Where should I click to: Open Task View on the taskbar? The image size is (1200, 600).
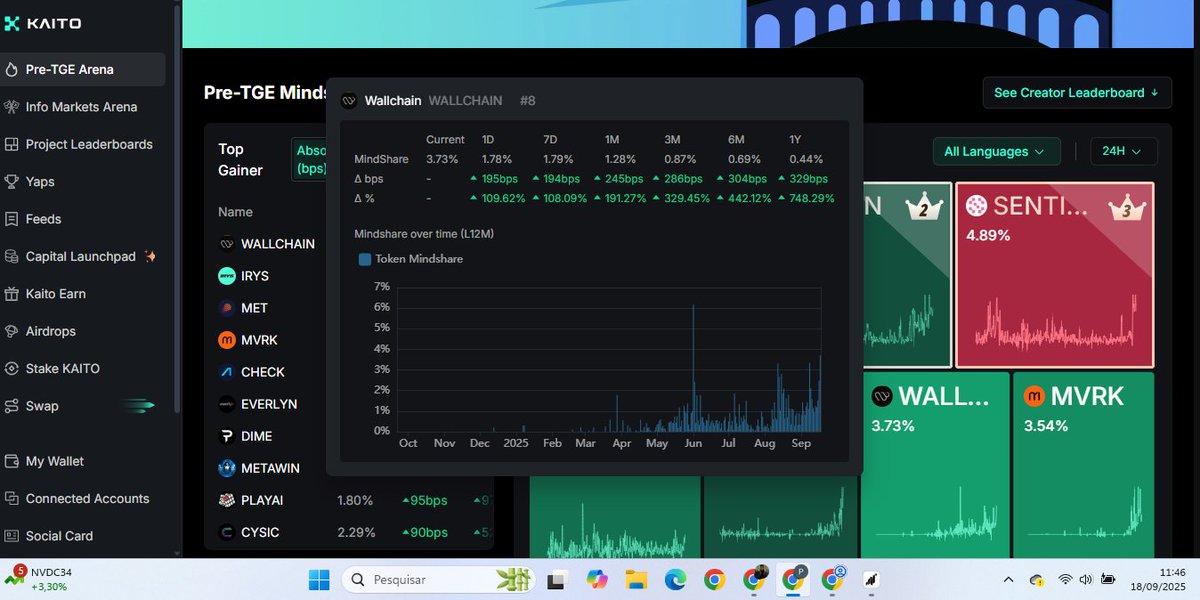557,579
